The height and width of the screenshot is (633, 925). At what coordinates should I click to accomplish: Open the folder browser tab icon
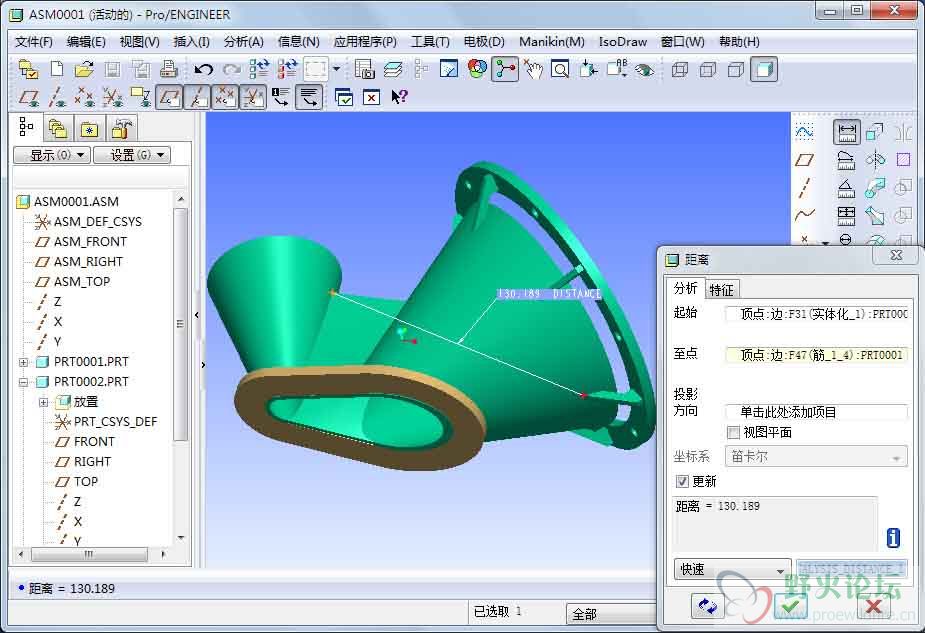pos(57,129)
